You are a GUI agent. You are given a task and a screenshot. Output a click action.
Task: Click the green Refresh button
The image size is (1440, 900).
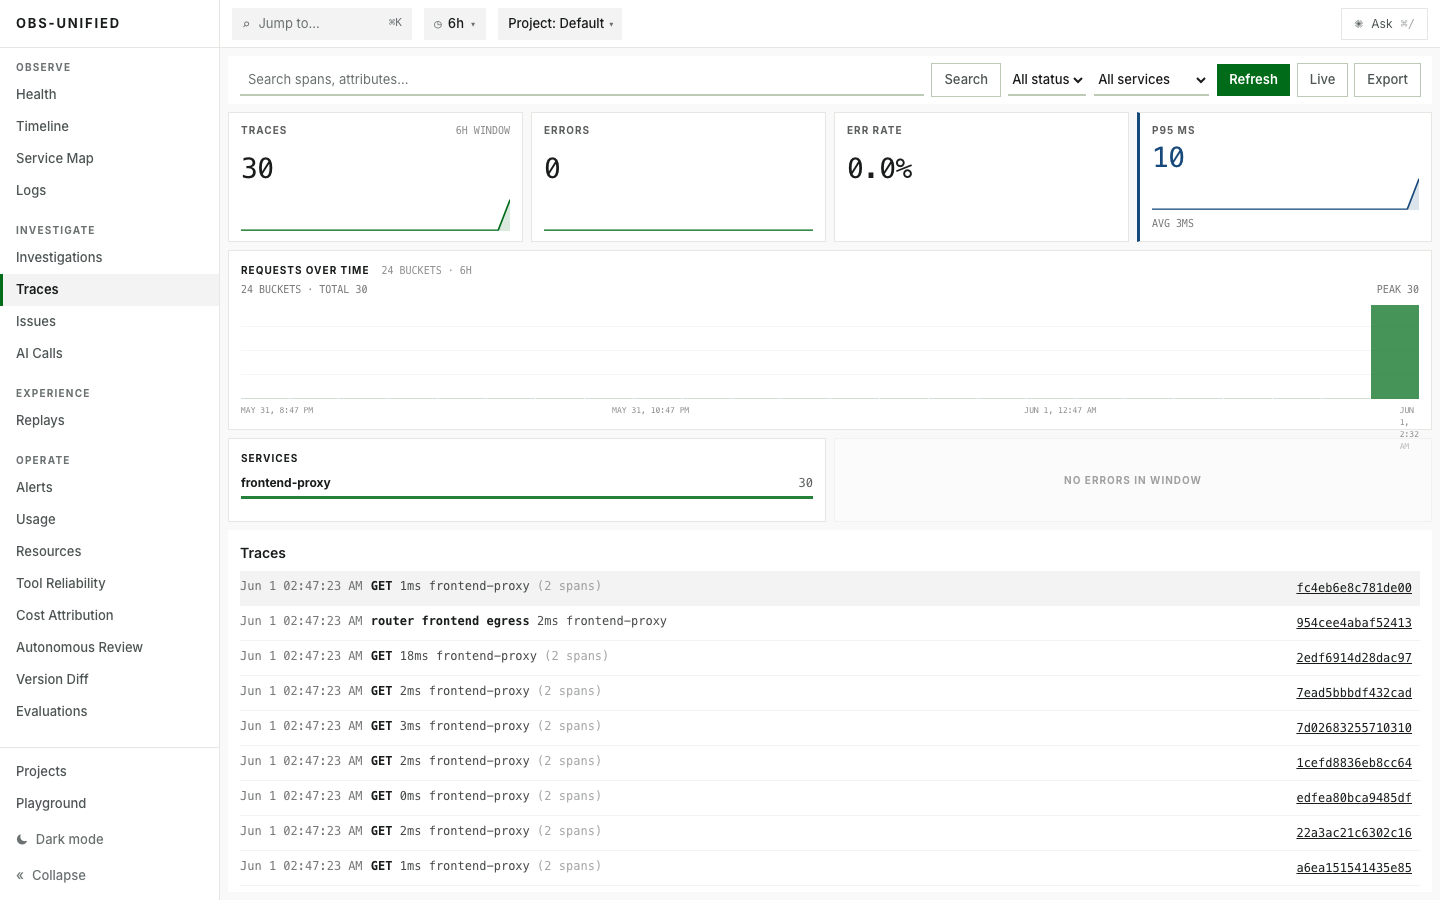[1253, 80]
